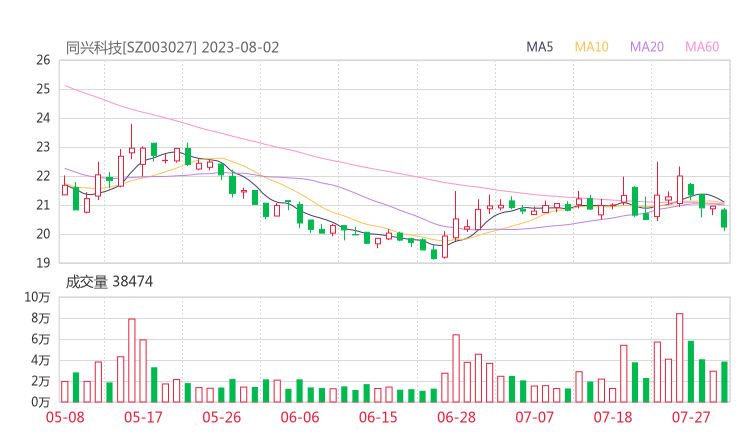Click the MA10 legend label

pyautogui.click(x=591, y=47)
